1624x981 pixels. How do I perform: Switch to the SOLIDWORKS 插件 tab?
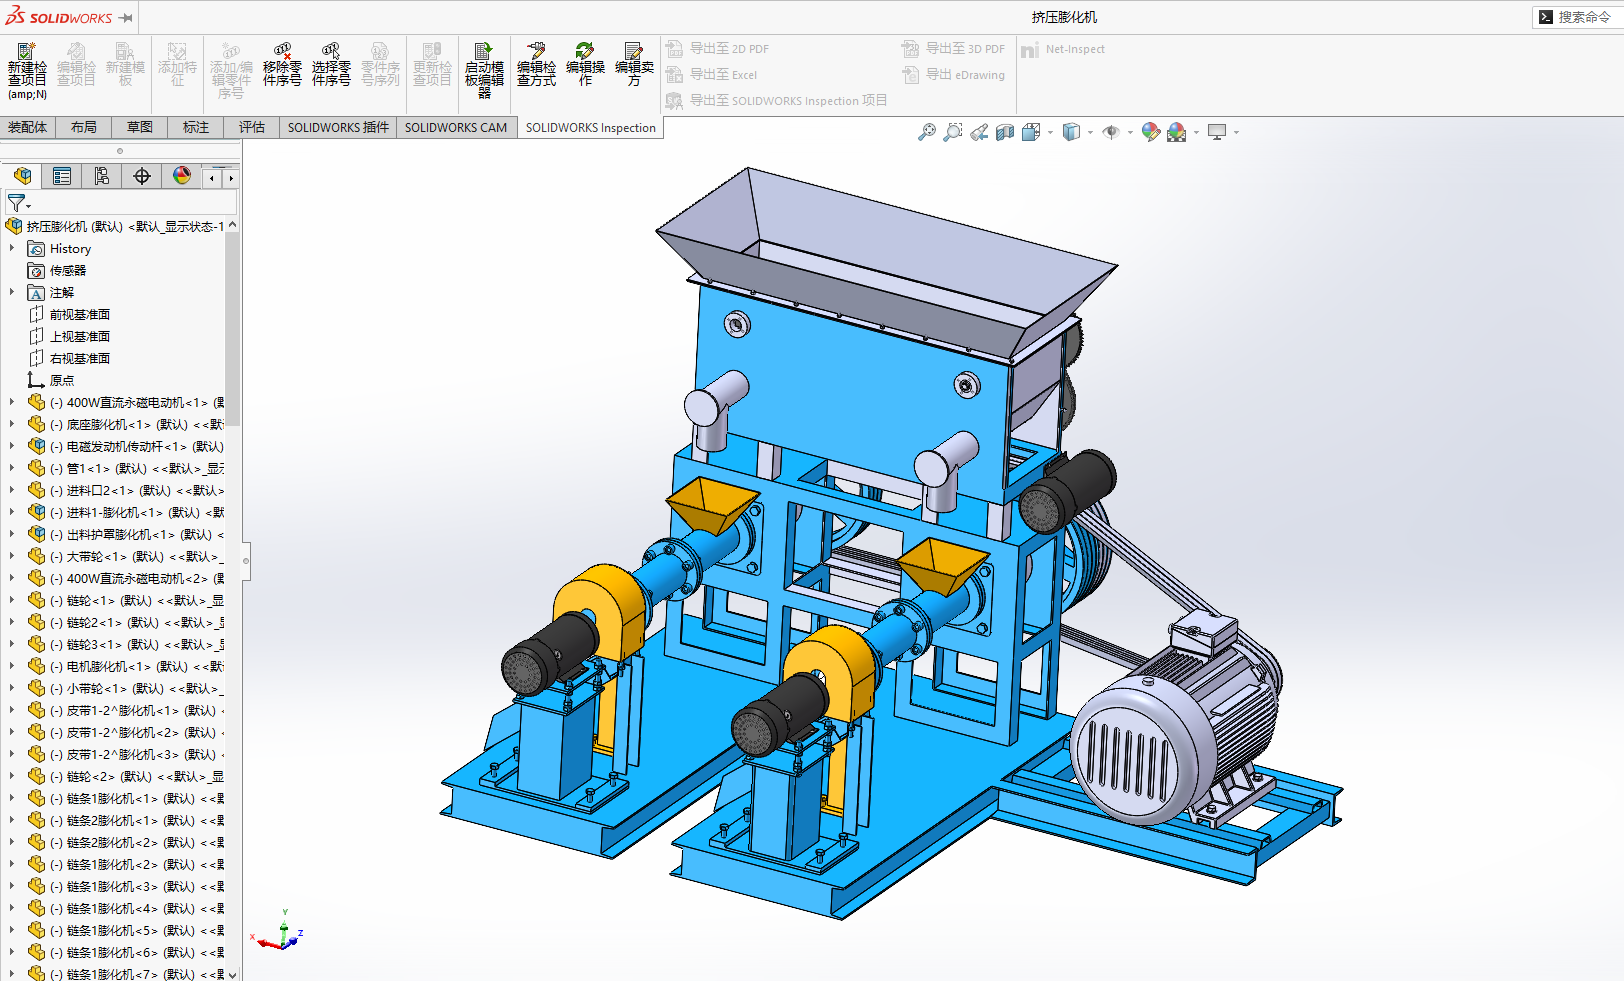[338, 127]
